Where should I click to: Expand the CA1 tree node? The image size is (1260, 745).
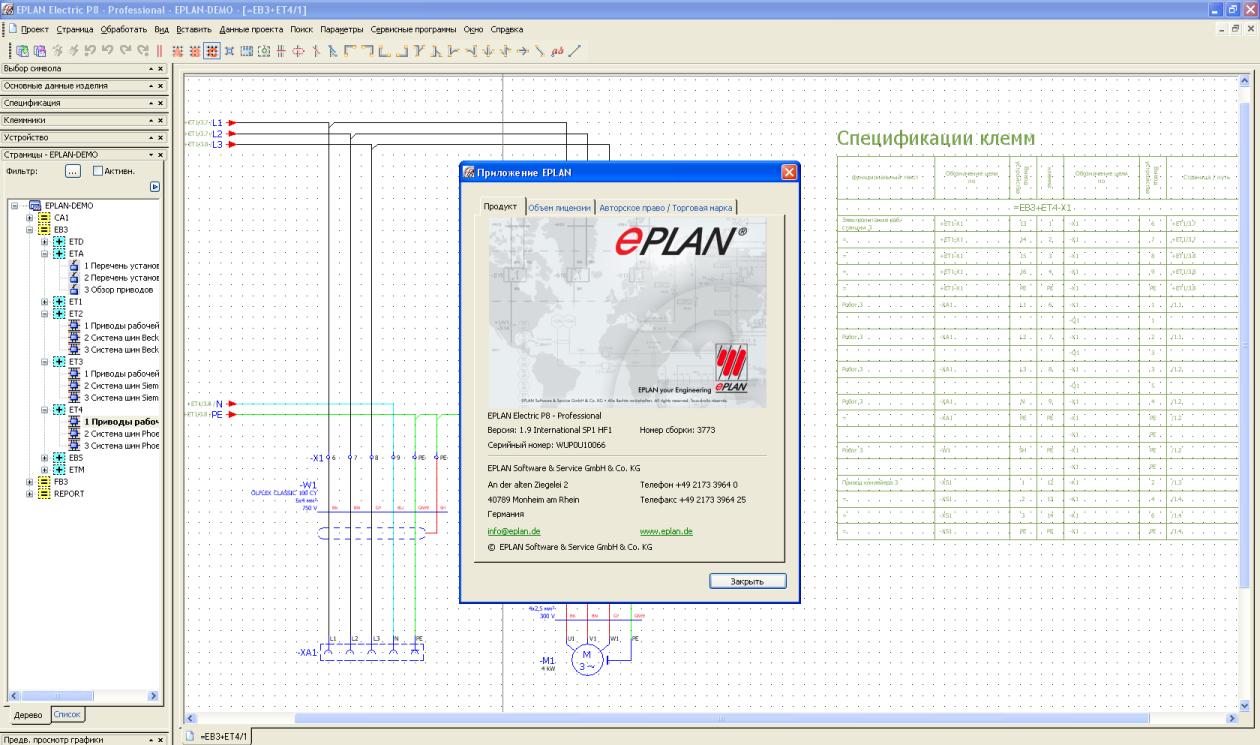click(30, 217)
